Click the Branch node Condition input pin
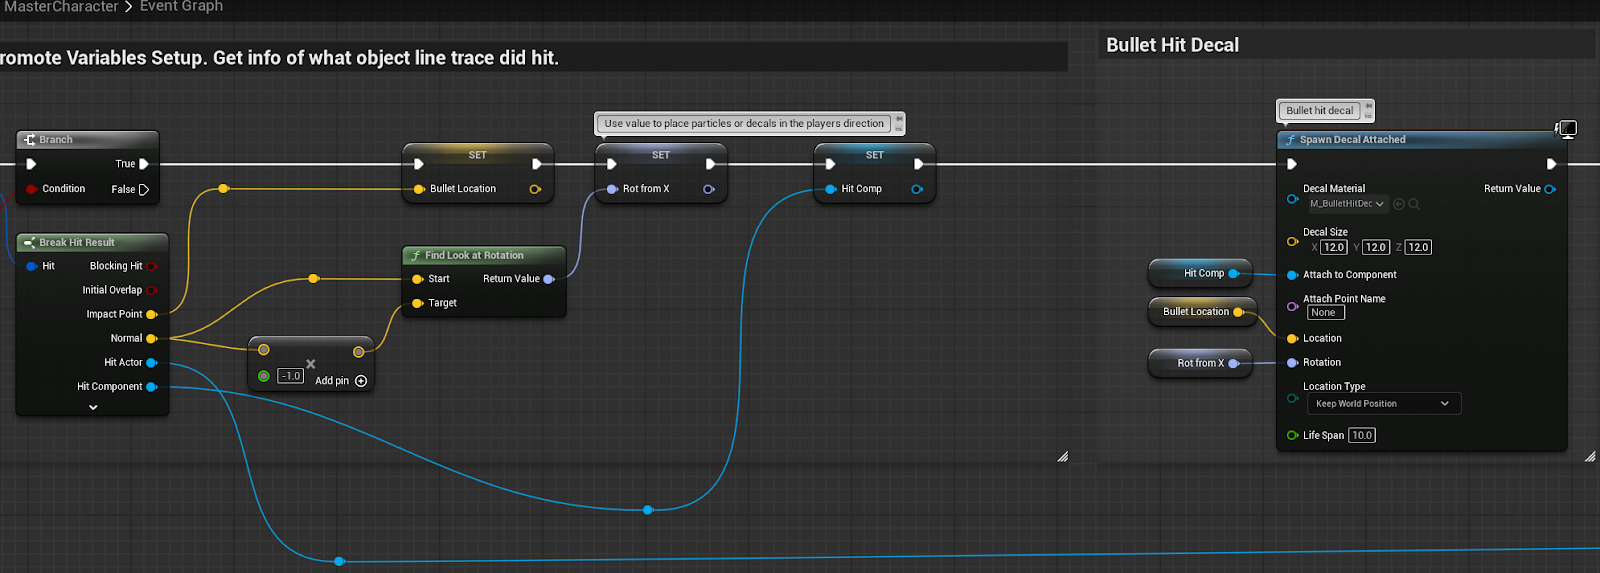This screenshot has width=1600, height=573. [x=32, y=189]
